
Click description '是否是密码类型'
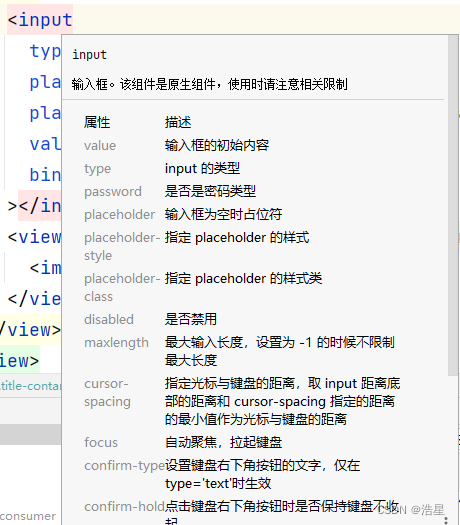210,191
